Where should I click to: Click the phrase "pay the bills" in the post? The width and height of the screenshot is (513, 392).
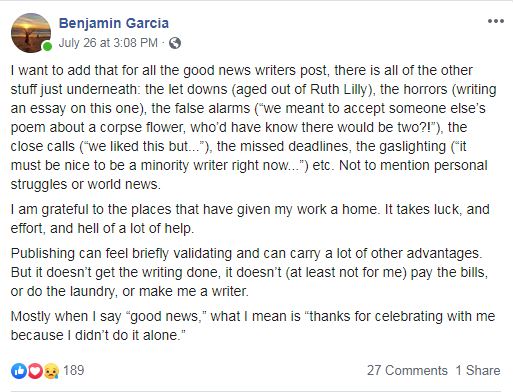point(449,273)
